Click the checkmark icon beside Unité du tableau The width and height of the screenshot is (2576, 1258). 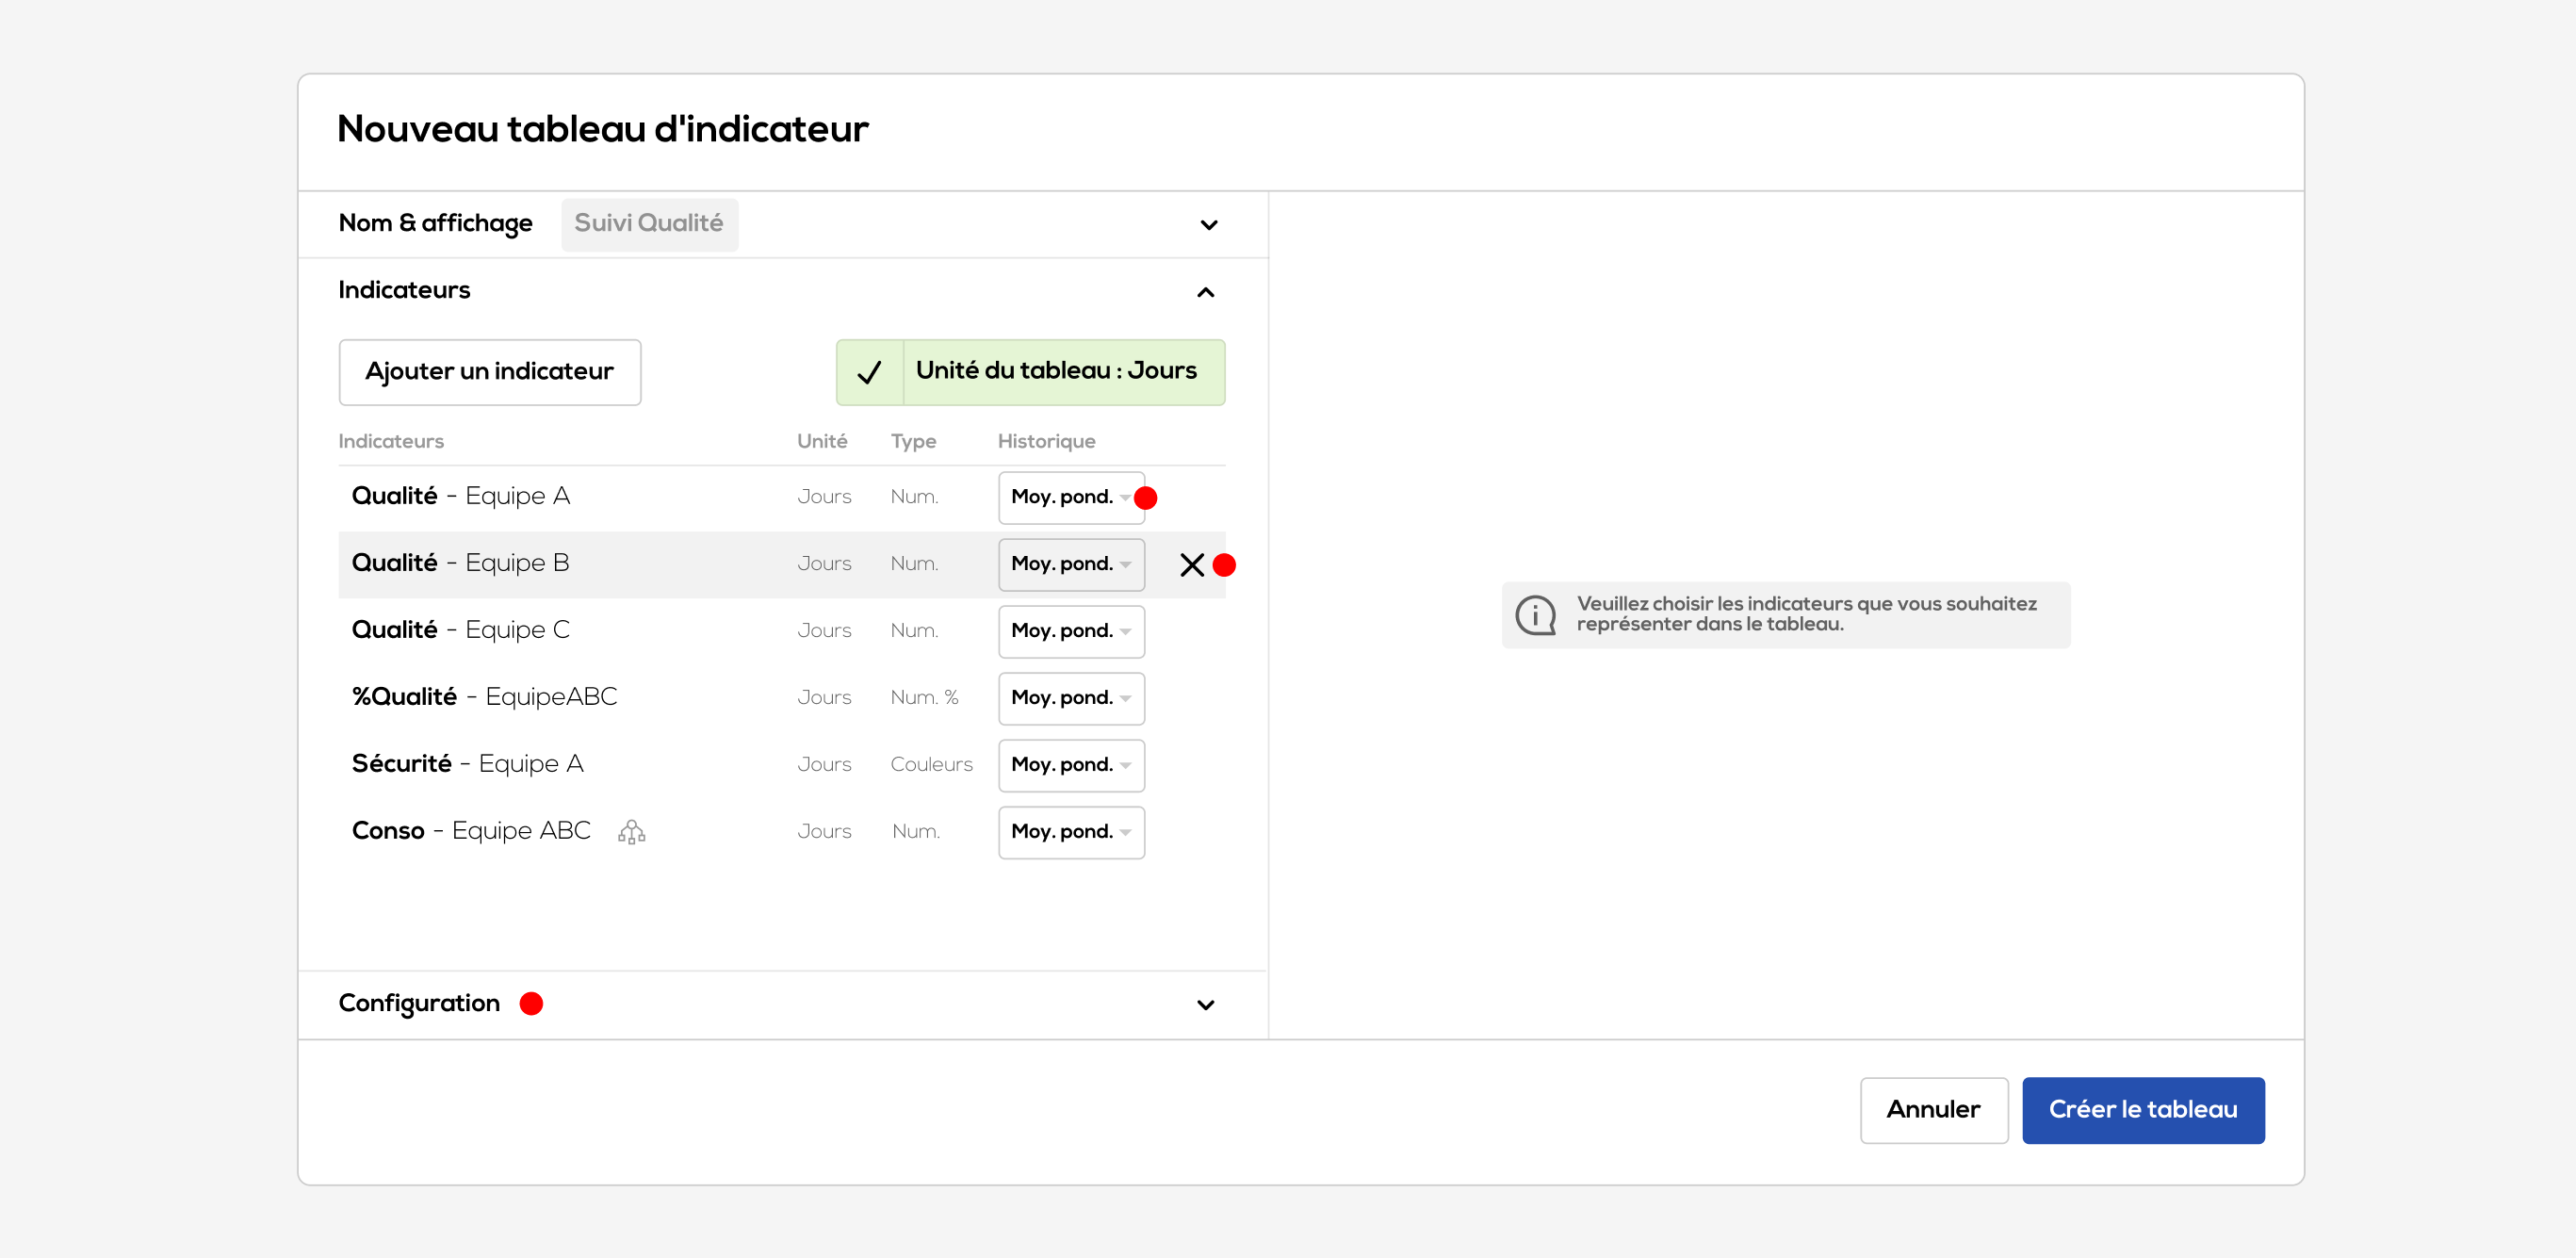(869, 372)
